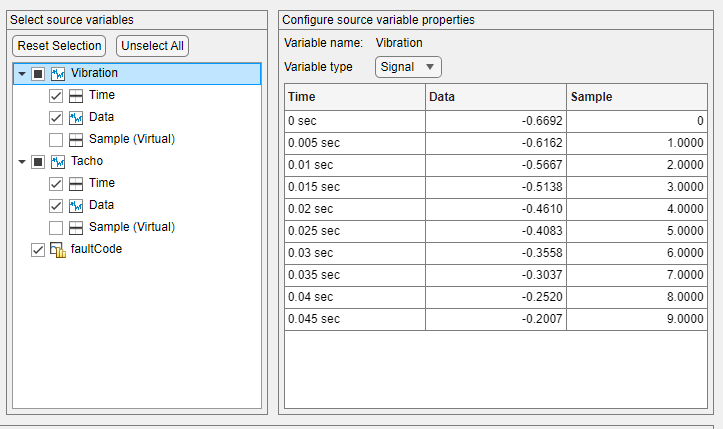This screenshot has height=429, width=723.
Task: Click the Sample column header
Action: (x=636, y=97)
